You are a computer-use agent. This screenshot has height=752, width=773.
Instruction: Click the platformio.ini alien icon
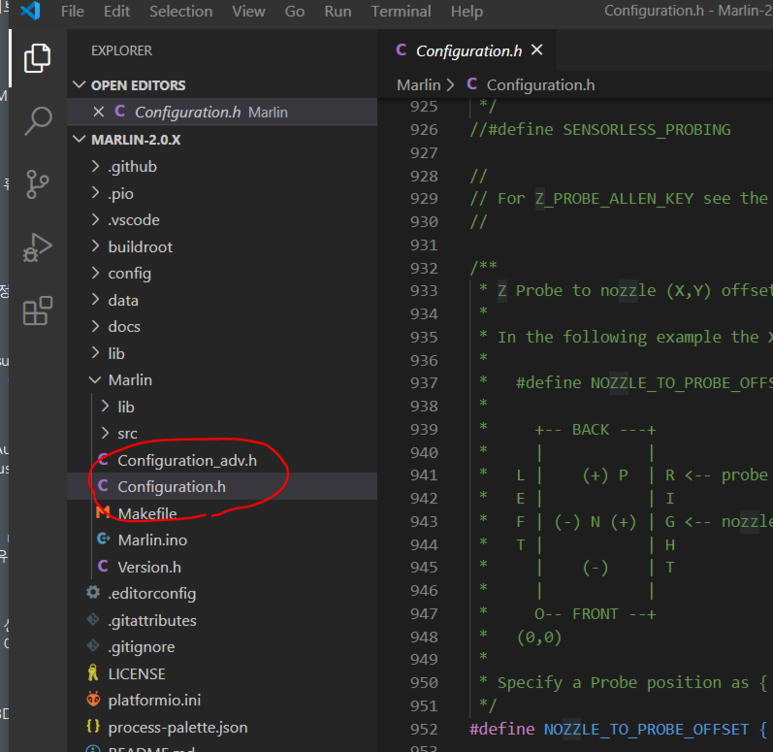93,699
